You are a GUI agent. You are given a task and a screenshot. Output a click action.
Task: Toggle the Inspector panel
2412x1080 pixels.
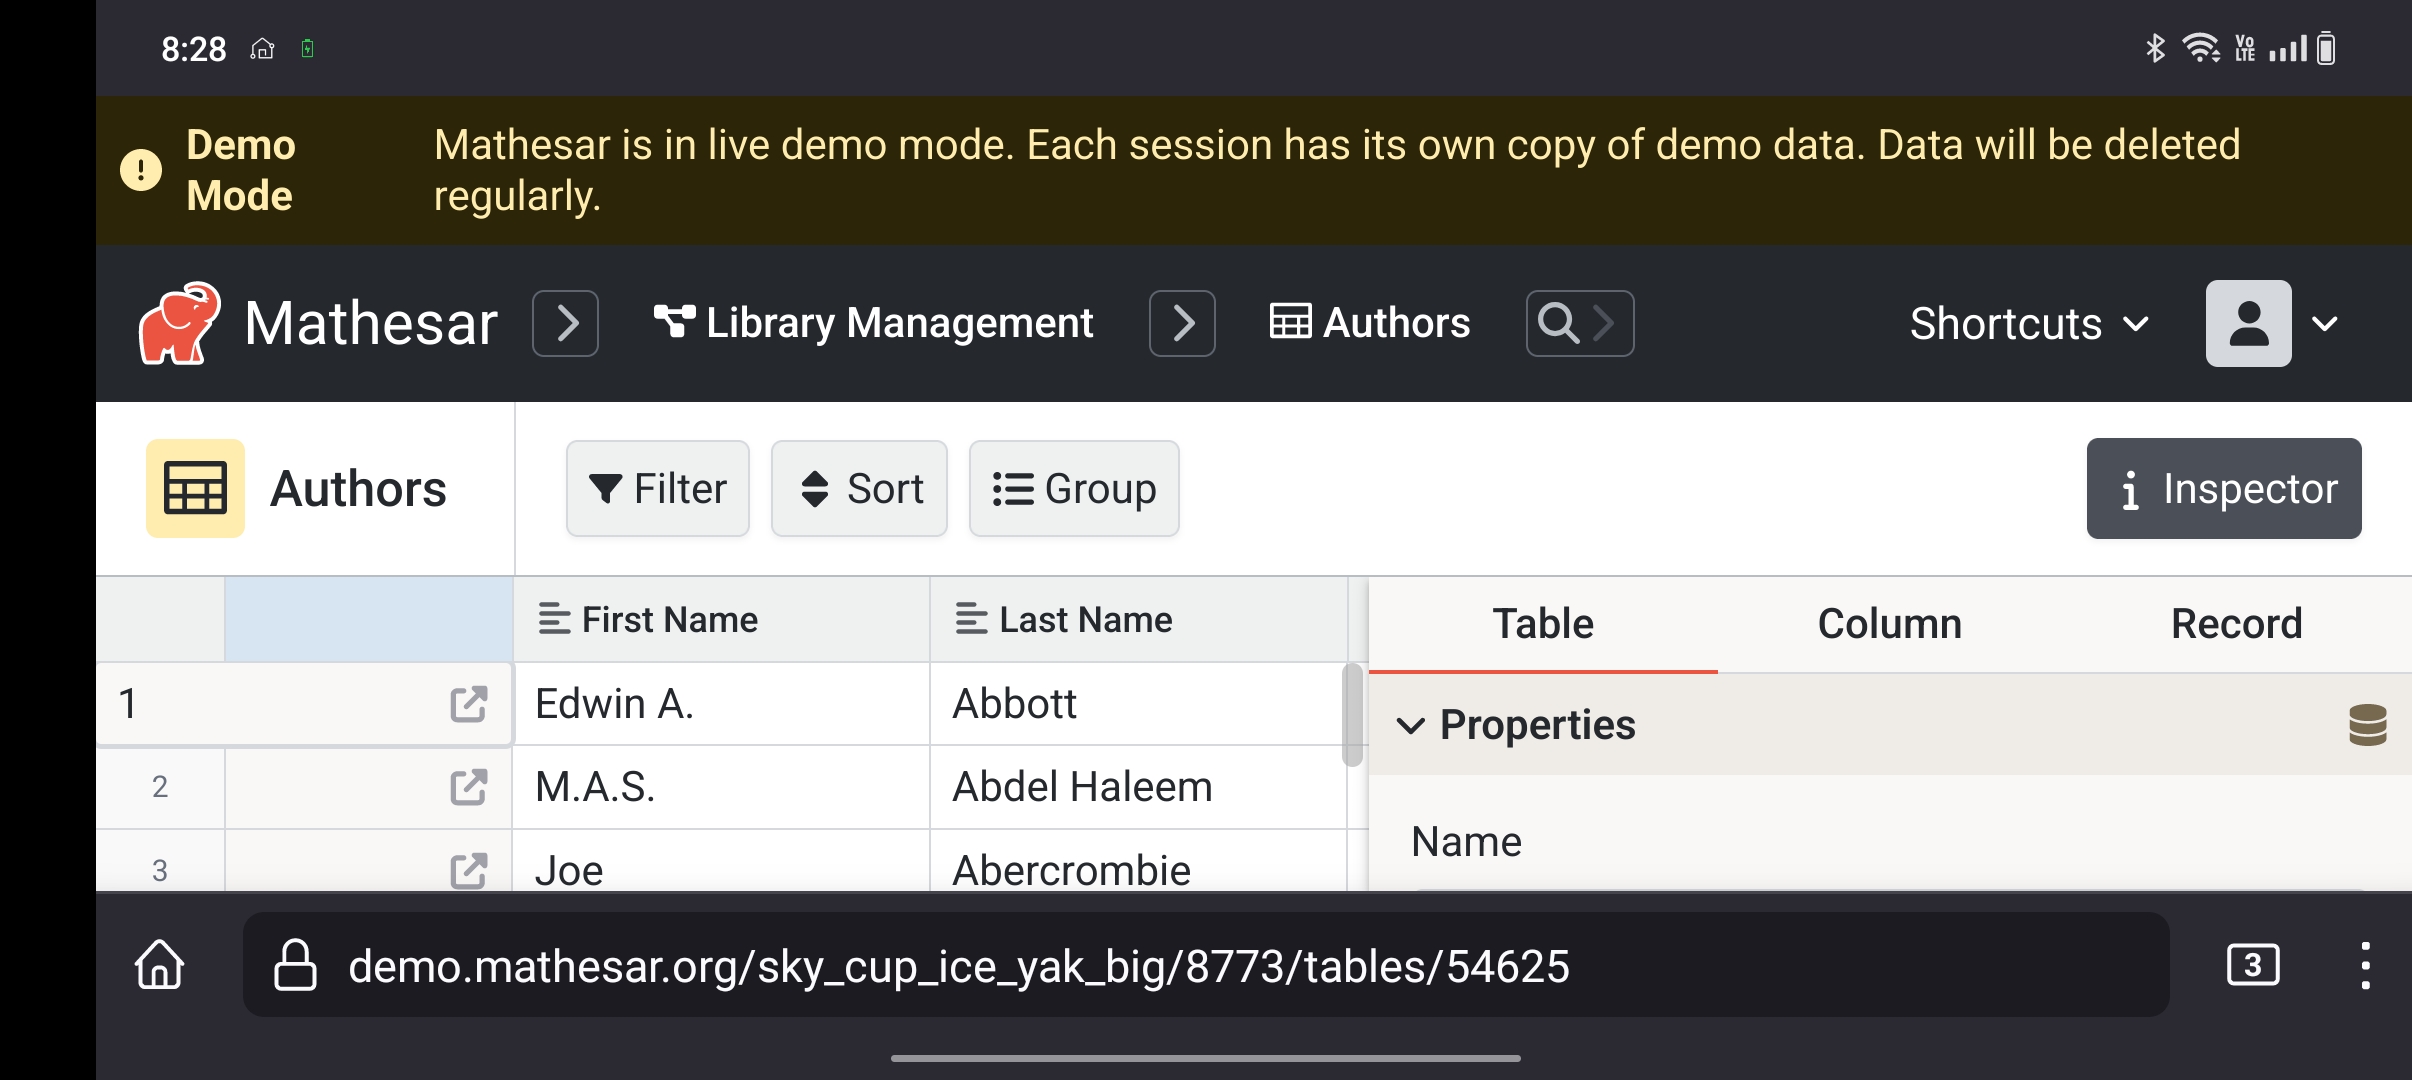(x=2223, y=489)
